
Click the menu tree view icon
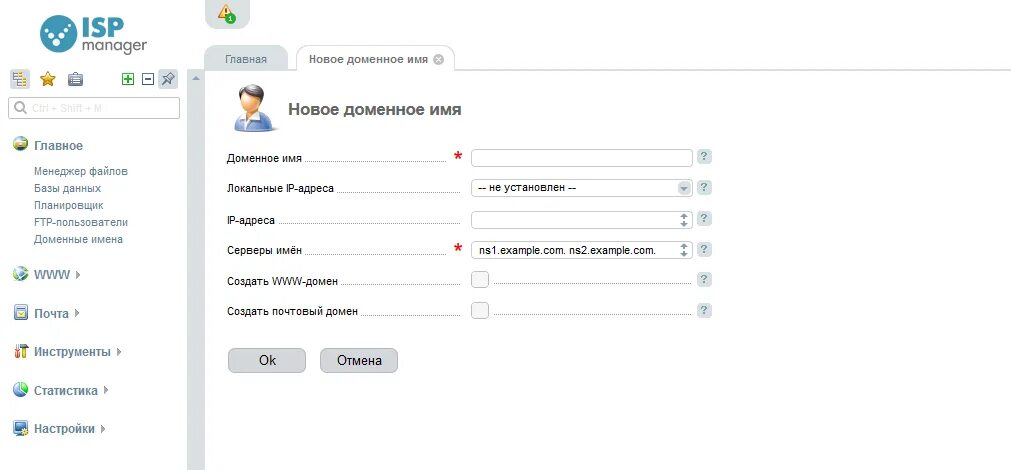click(x=19, y=79)
